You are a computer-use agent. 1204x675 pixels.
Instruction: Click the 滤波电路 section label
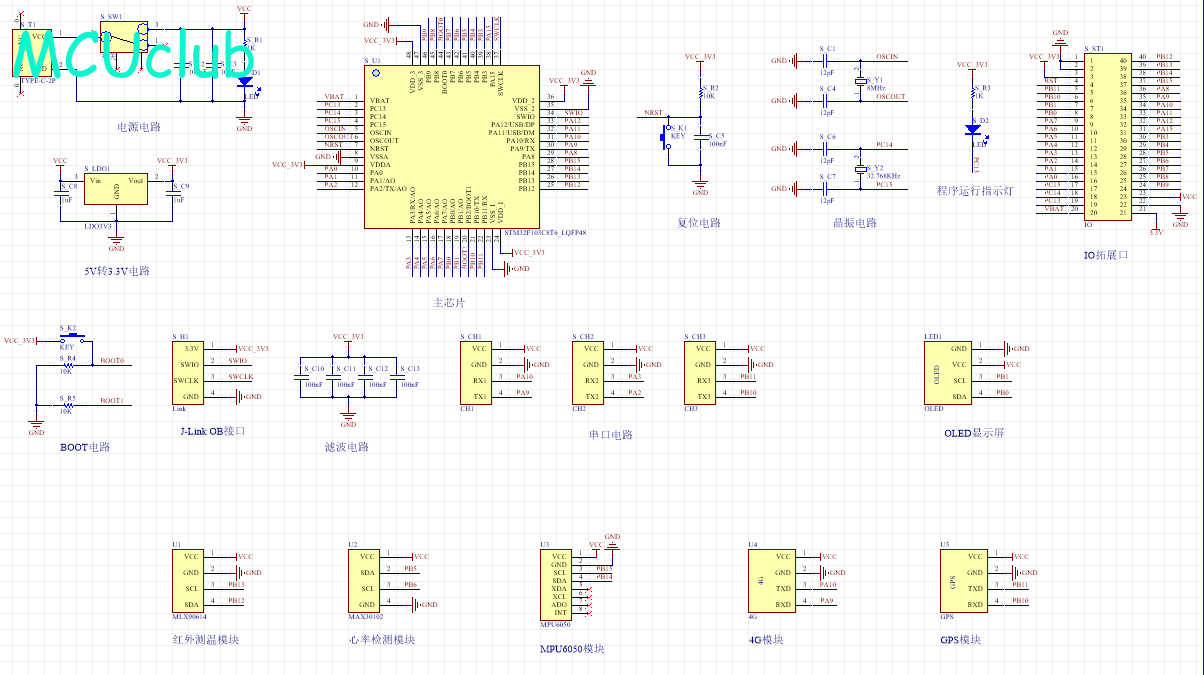tap(347, 447)
